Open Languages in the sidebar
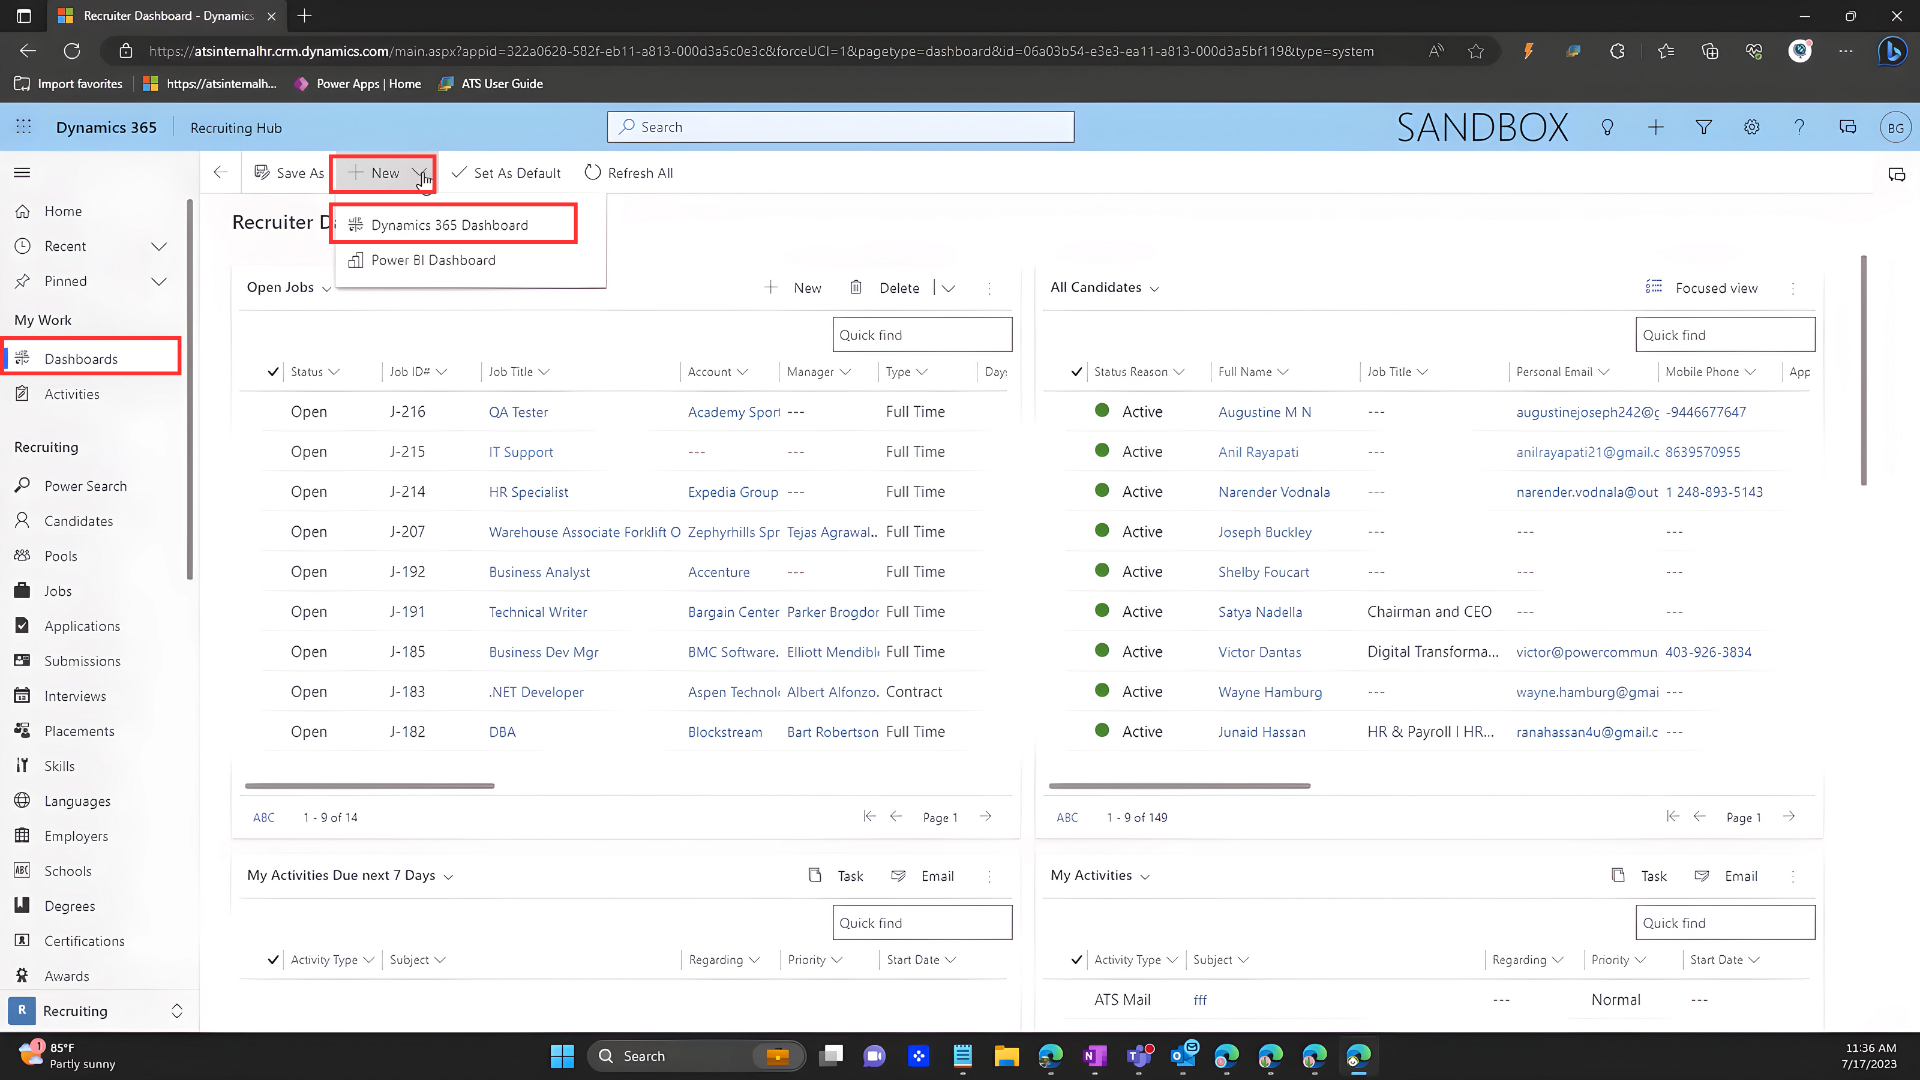This screenshot has height=1080, width=1920. coord(78,801)
